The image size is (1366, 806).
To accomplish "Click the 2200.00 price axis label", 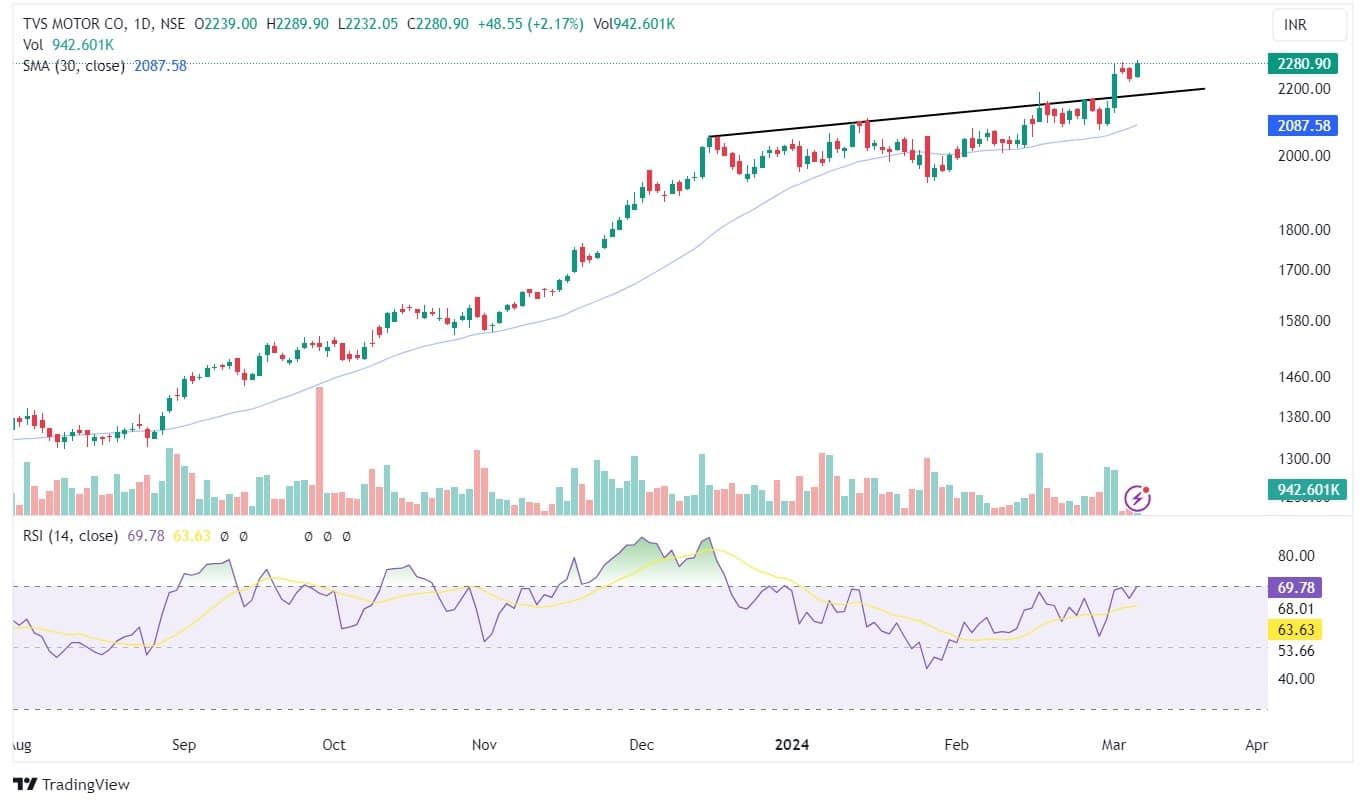I will (1304, 89).
